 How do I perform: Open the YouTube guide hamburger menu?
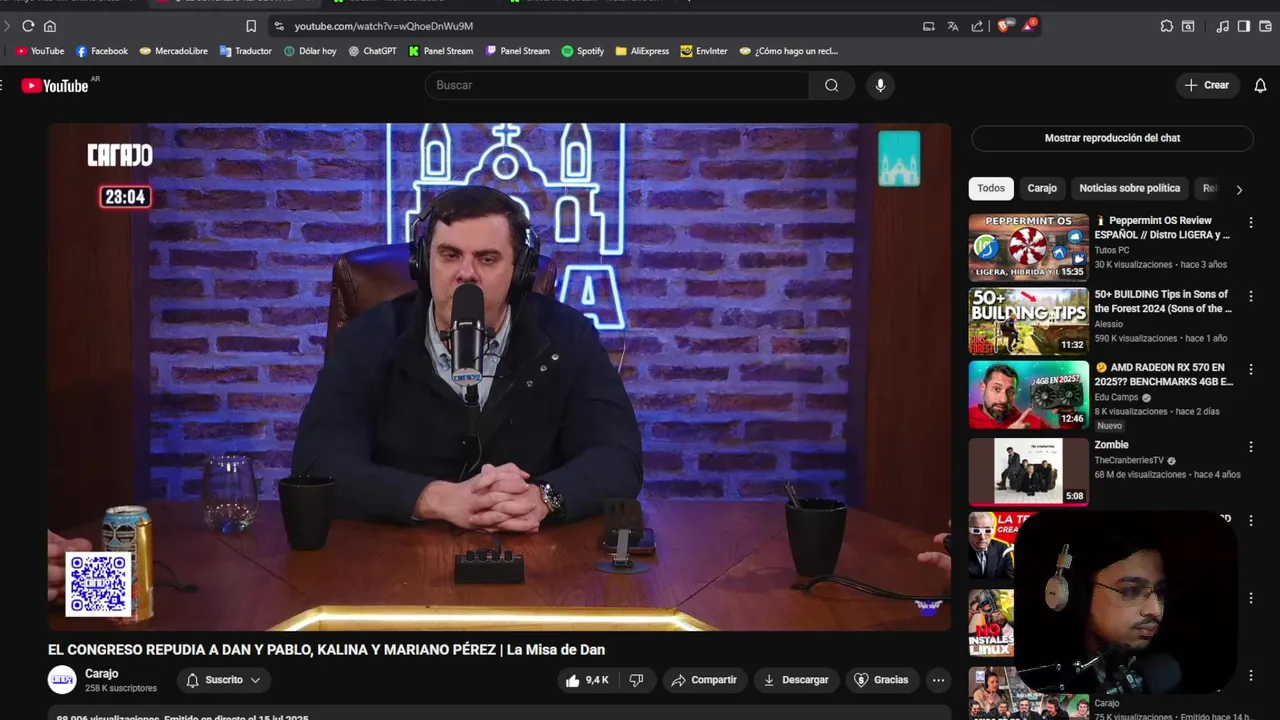[x=3, y=86]
